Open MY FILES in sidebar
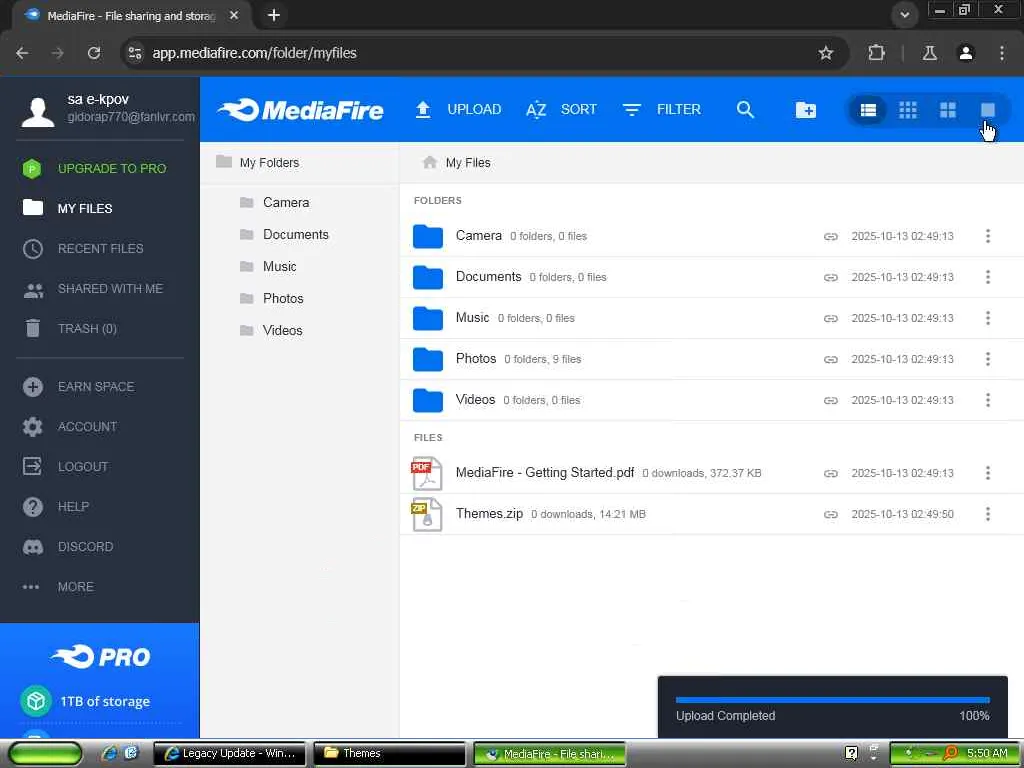The image size is (1024, 768). click(x=68, y=208)
